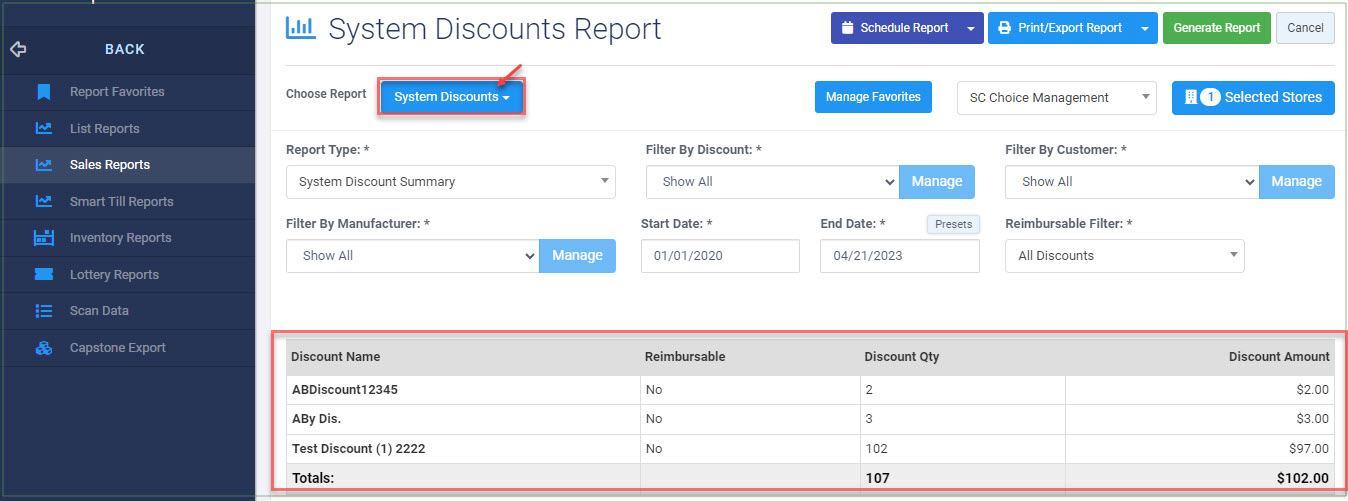Click the Manage Favorites button
The width and height of the screenshot is (1348, 501).
pyautogui.click(x=873, y=97)
